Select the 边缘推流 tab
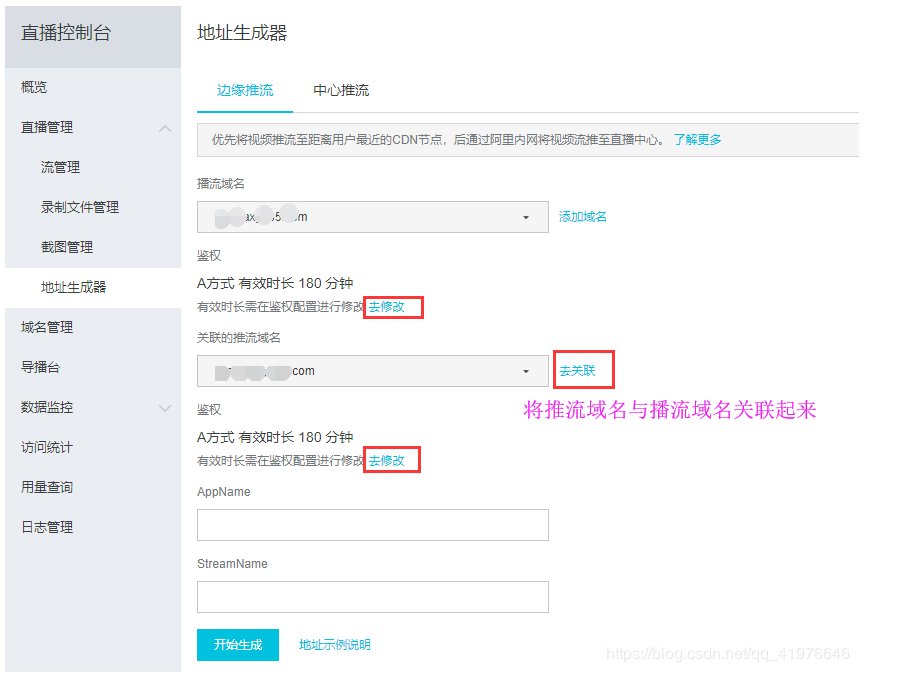913x689 pixels. pyautogui.click(x=244, y=89)
